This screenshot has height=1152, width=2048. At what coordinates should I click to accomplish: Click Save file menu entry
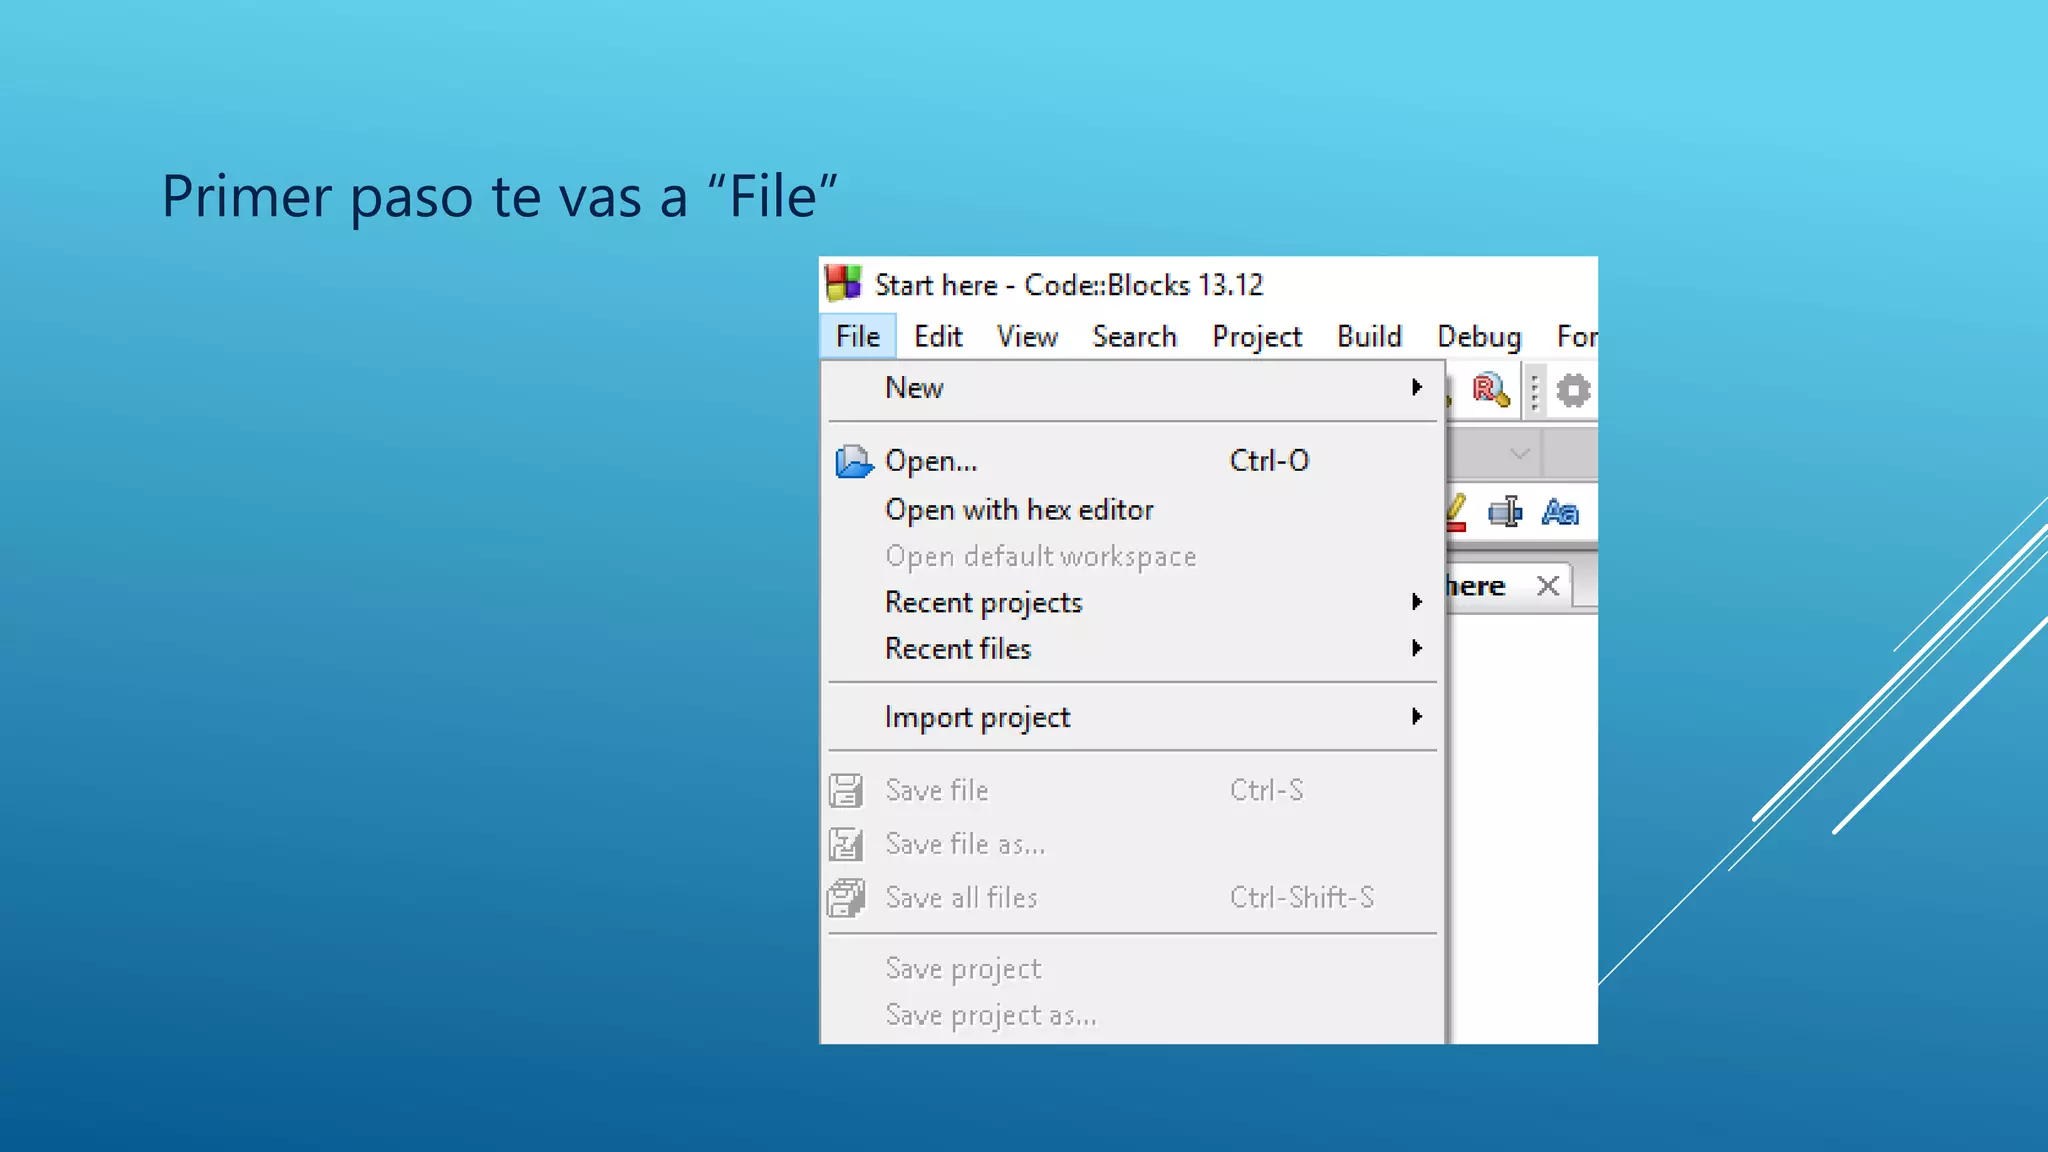(1133, 790)
